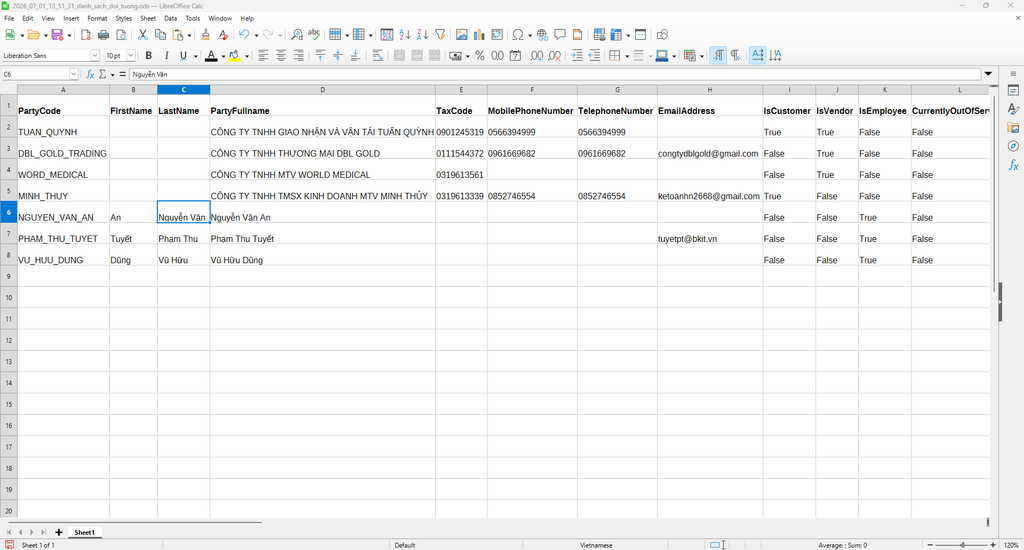Image resolution: width=1024 pixels, height=550 pixels.
Task: Select the Sheet1 tab
Action: click(x=84, y=532)
